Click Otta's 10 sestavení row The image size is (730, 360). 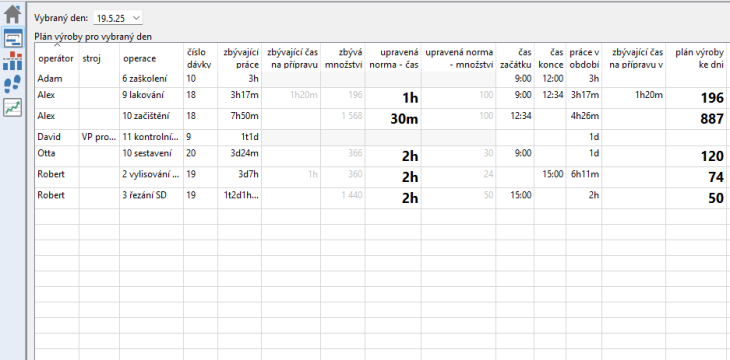[380, 156]
